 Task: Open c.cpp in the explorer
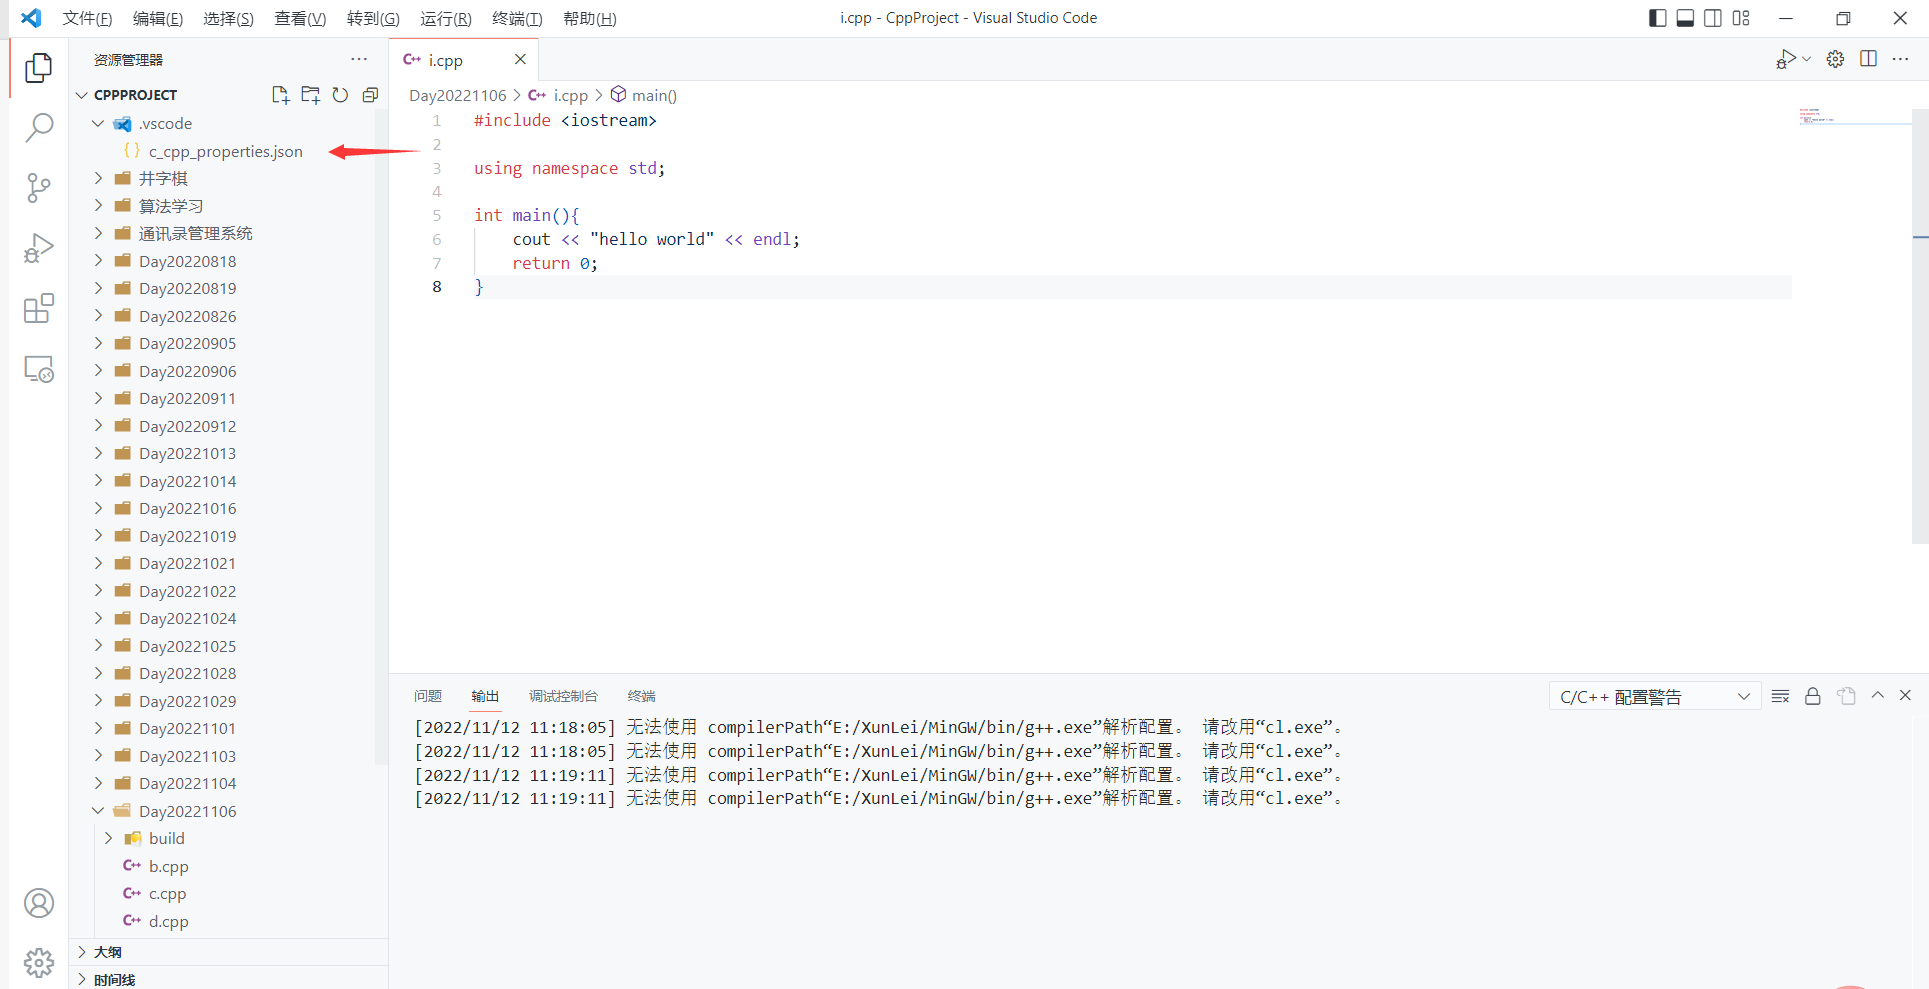point(167,894)
